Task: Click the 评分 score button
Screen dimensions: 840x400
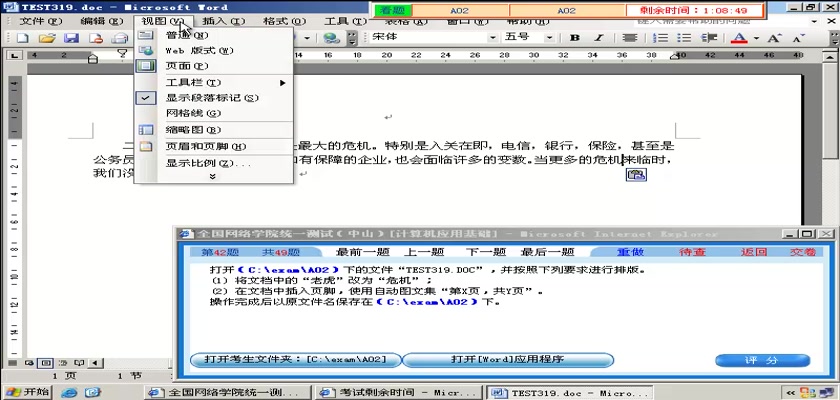Action: pyautogui.click(x=762, y=360)
